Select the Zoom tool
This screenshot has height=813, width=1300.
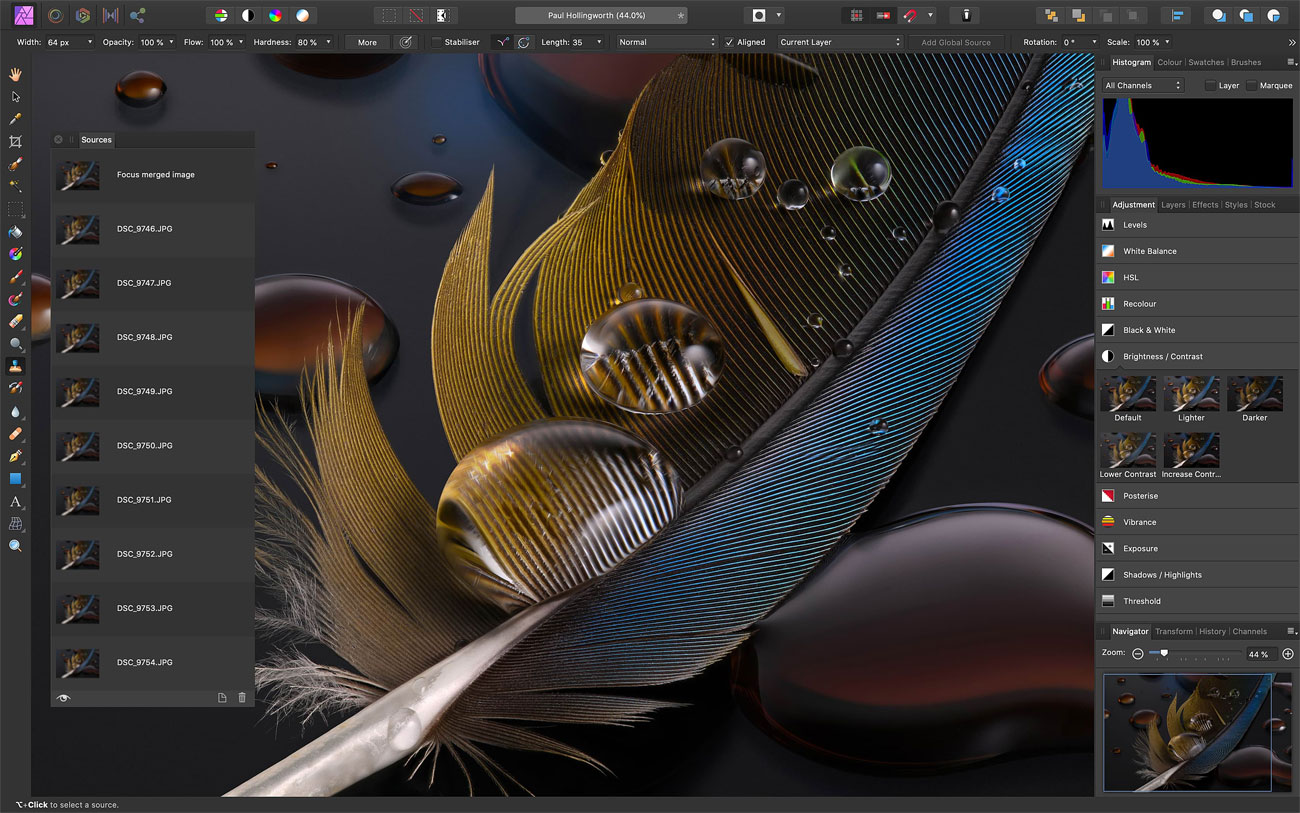coord(15,546)
